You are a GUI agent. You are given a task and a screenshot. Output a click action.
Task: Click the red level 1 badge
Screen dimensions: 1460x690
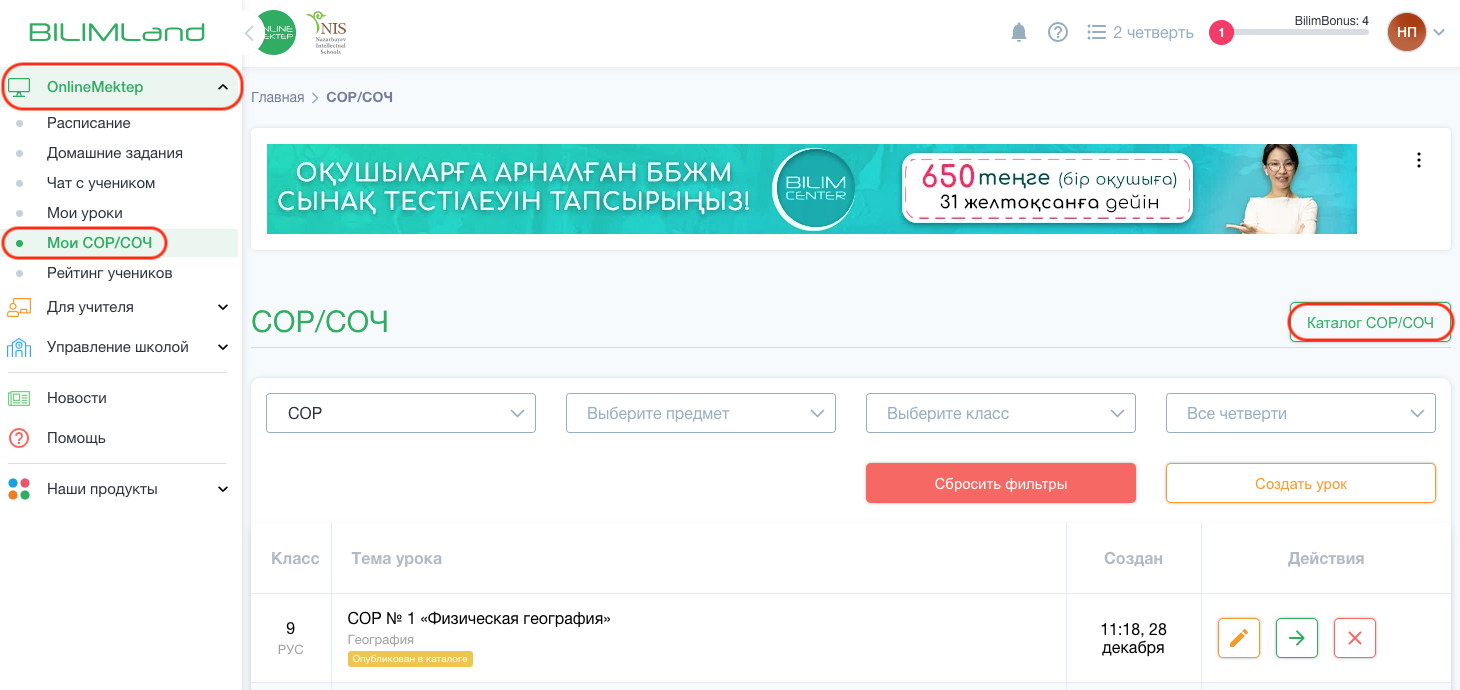pyautogui.click(x=1221, y=33)
